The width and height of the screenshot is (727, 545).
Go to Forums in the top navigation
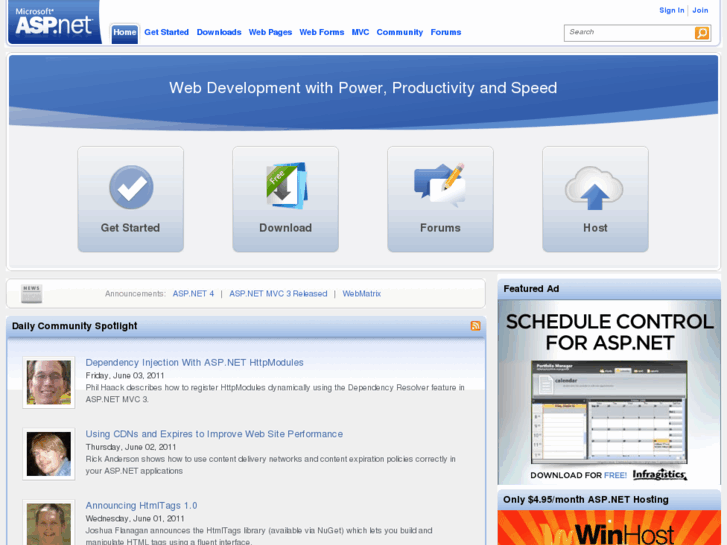pos(446,32)
